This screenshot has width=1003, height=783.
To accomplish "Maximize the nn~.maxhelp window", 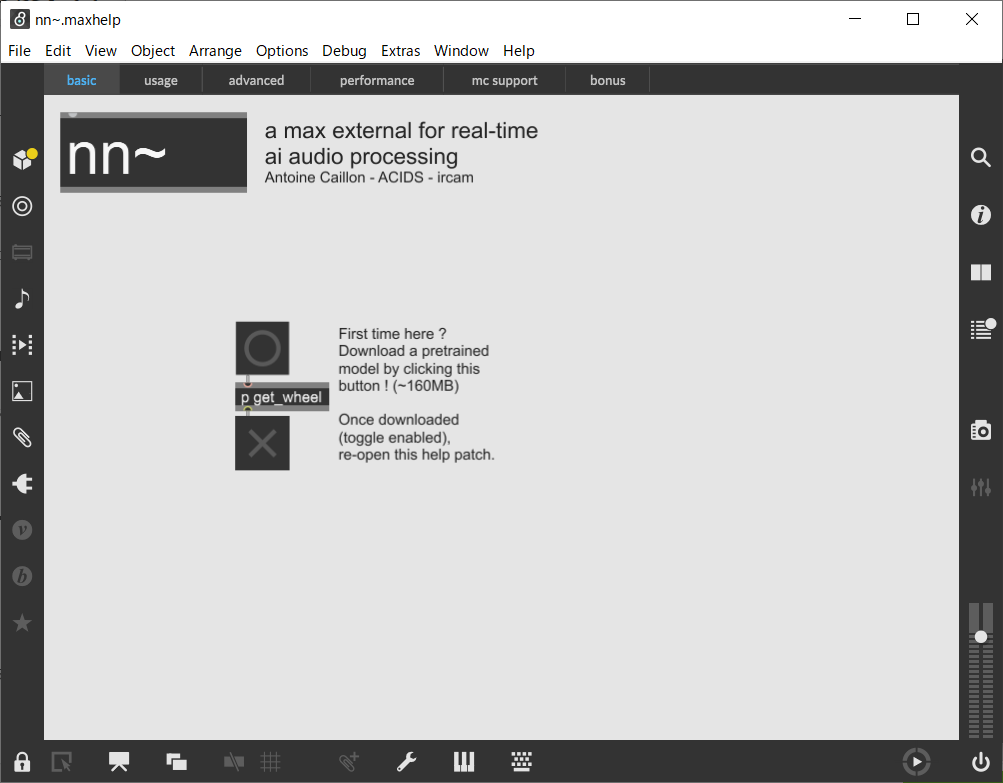I will (x=913, y=19).
